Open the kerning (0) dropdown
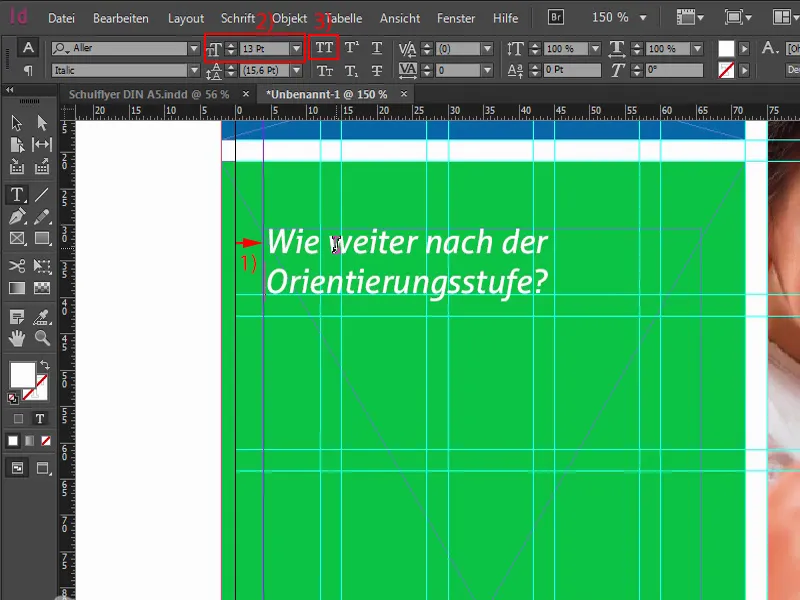The width and height of the screenshot is (800, 600). point(487,48)
